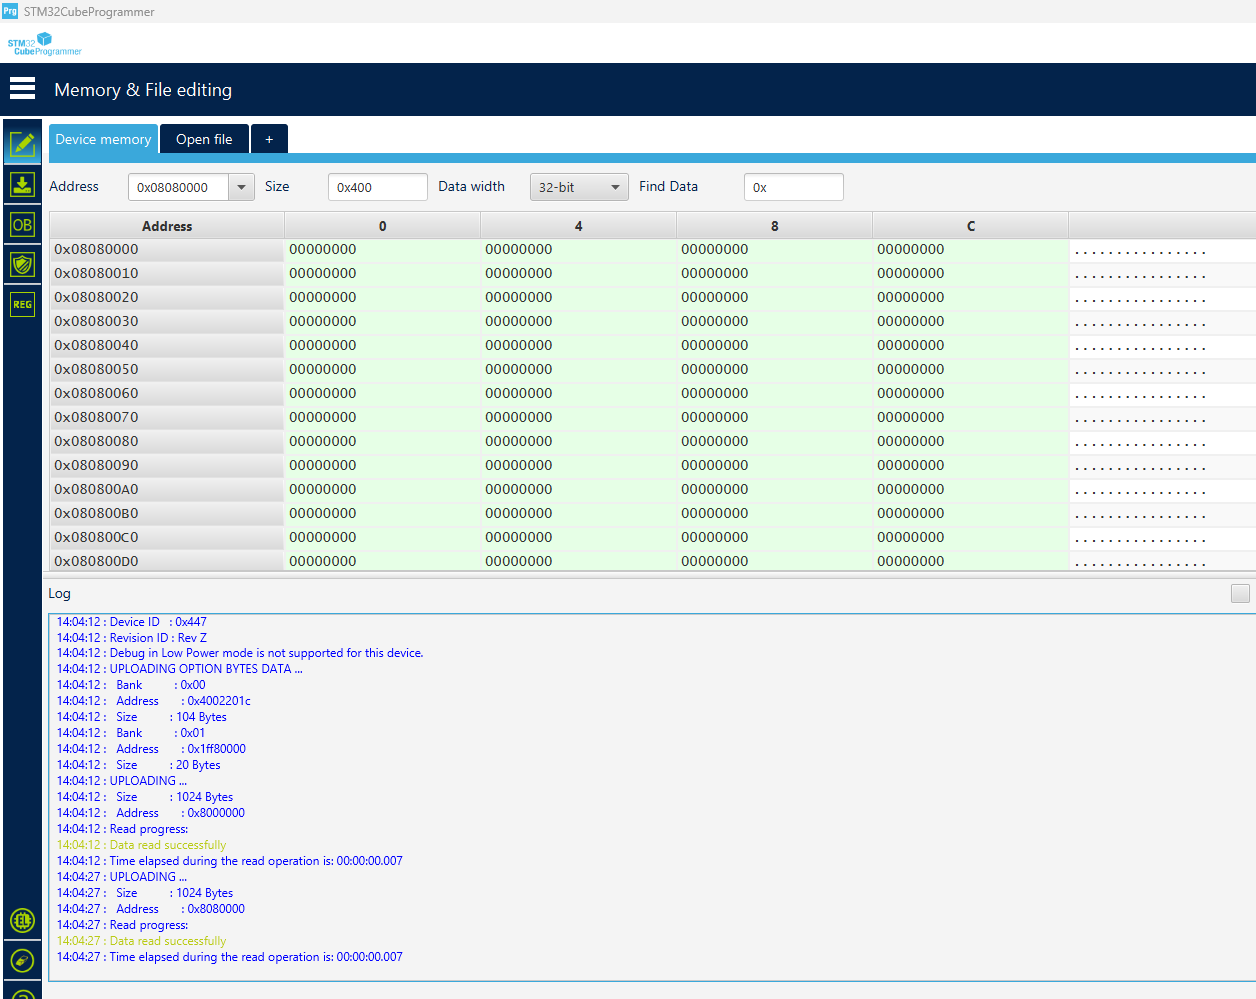Open the External Loaders (EL) chip icon
The height and width of the screenshot is (999, 1256).
point(22,920)
